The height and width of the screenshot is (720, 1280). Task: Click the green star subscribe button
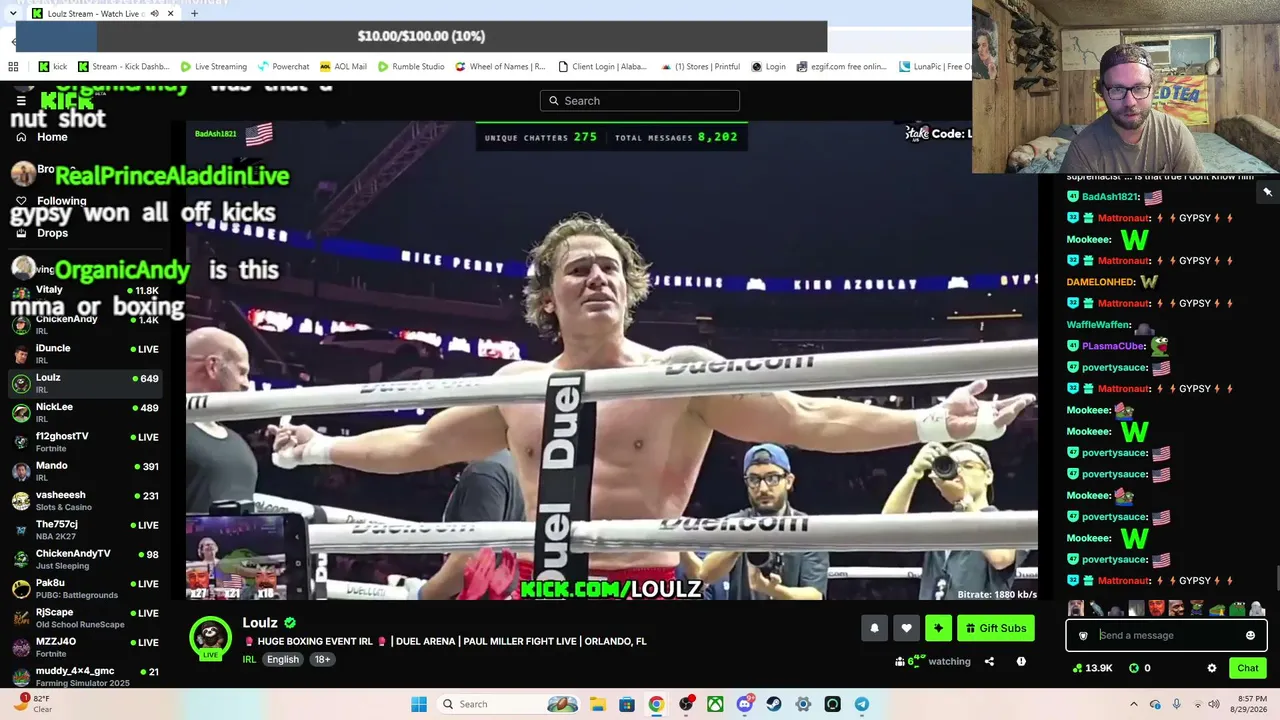[938, 628]
